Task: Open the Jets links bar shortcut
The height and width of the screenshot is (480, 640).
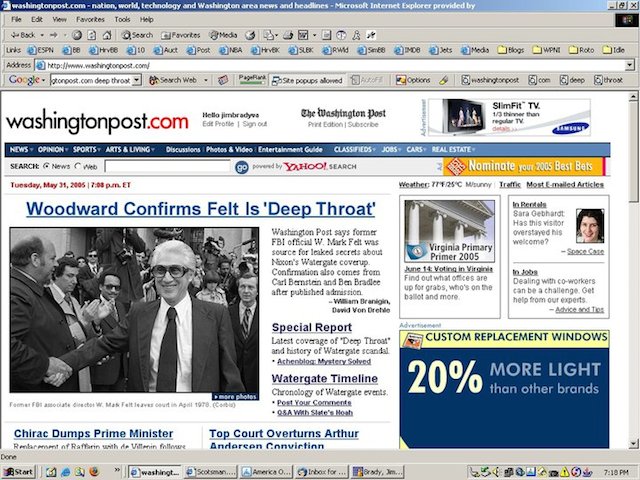Action: point(441,50)
